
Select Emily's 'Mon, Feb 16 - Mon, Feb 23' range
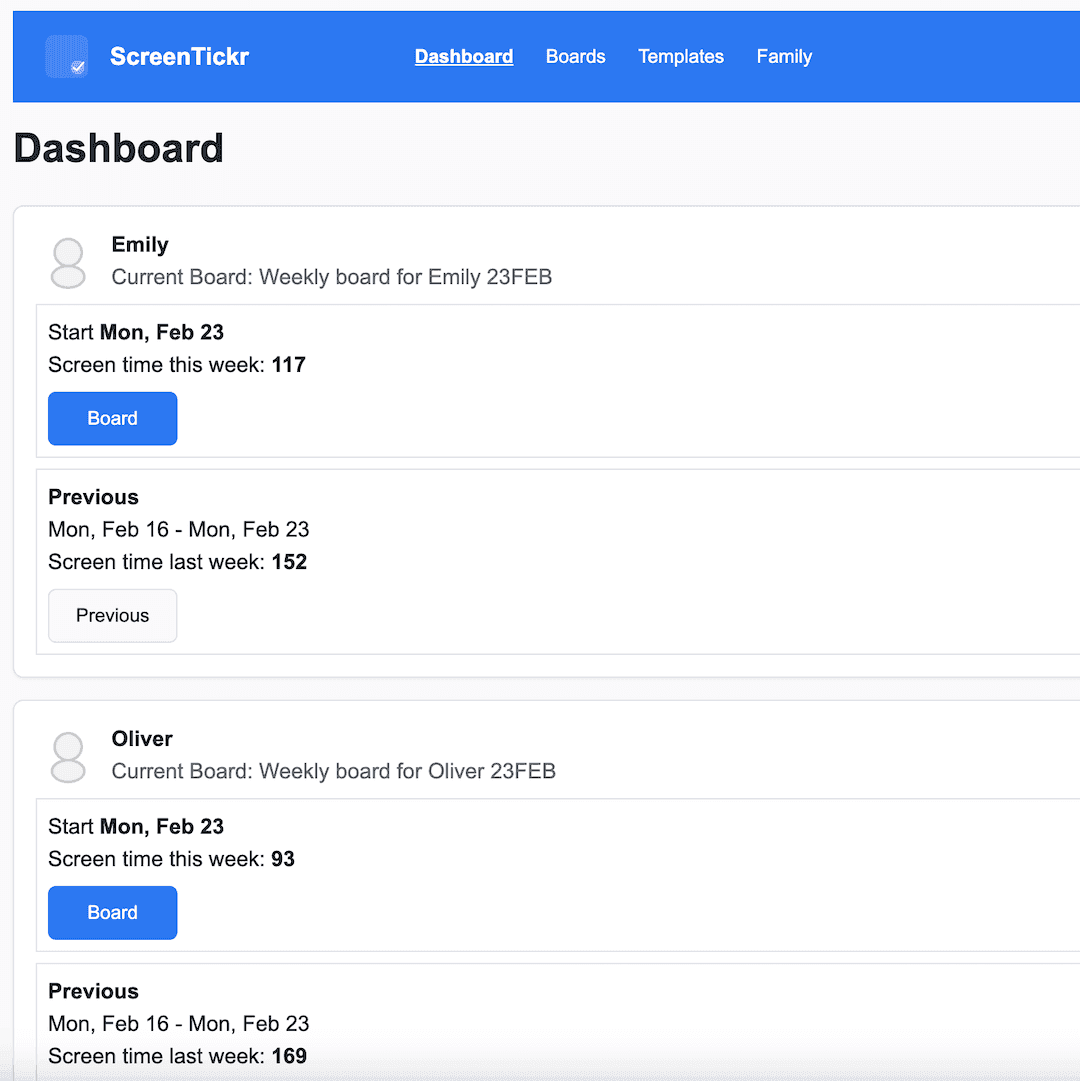tap(179, 529)
